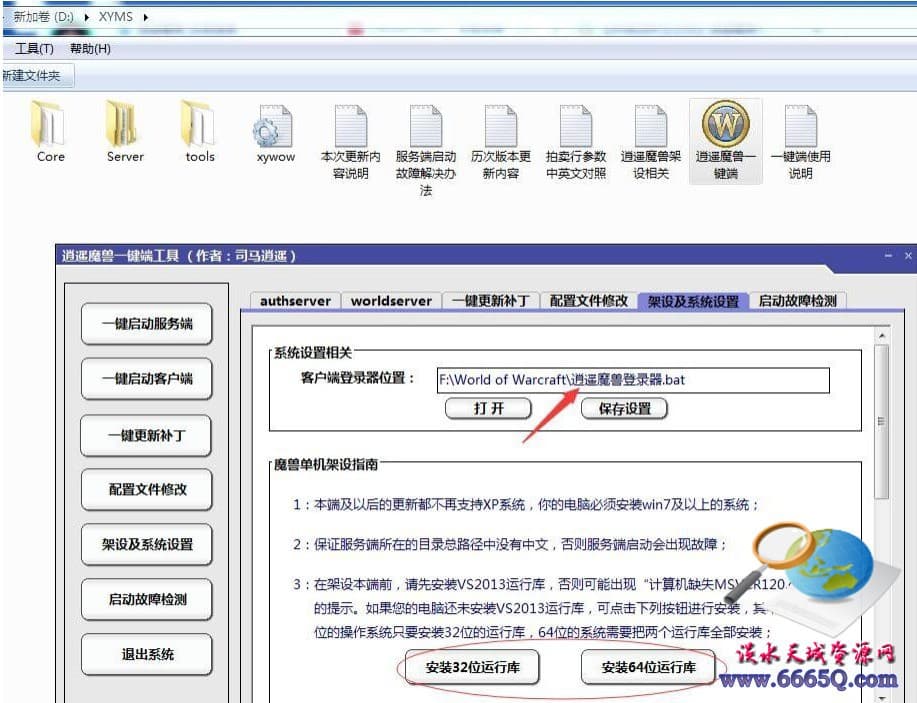Open the tools folder
The height and width of the screenshot is (703, 917).
point(200,131)
